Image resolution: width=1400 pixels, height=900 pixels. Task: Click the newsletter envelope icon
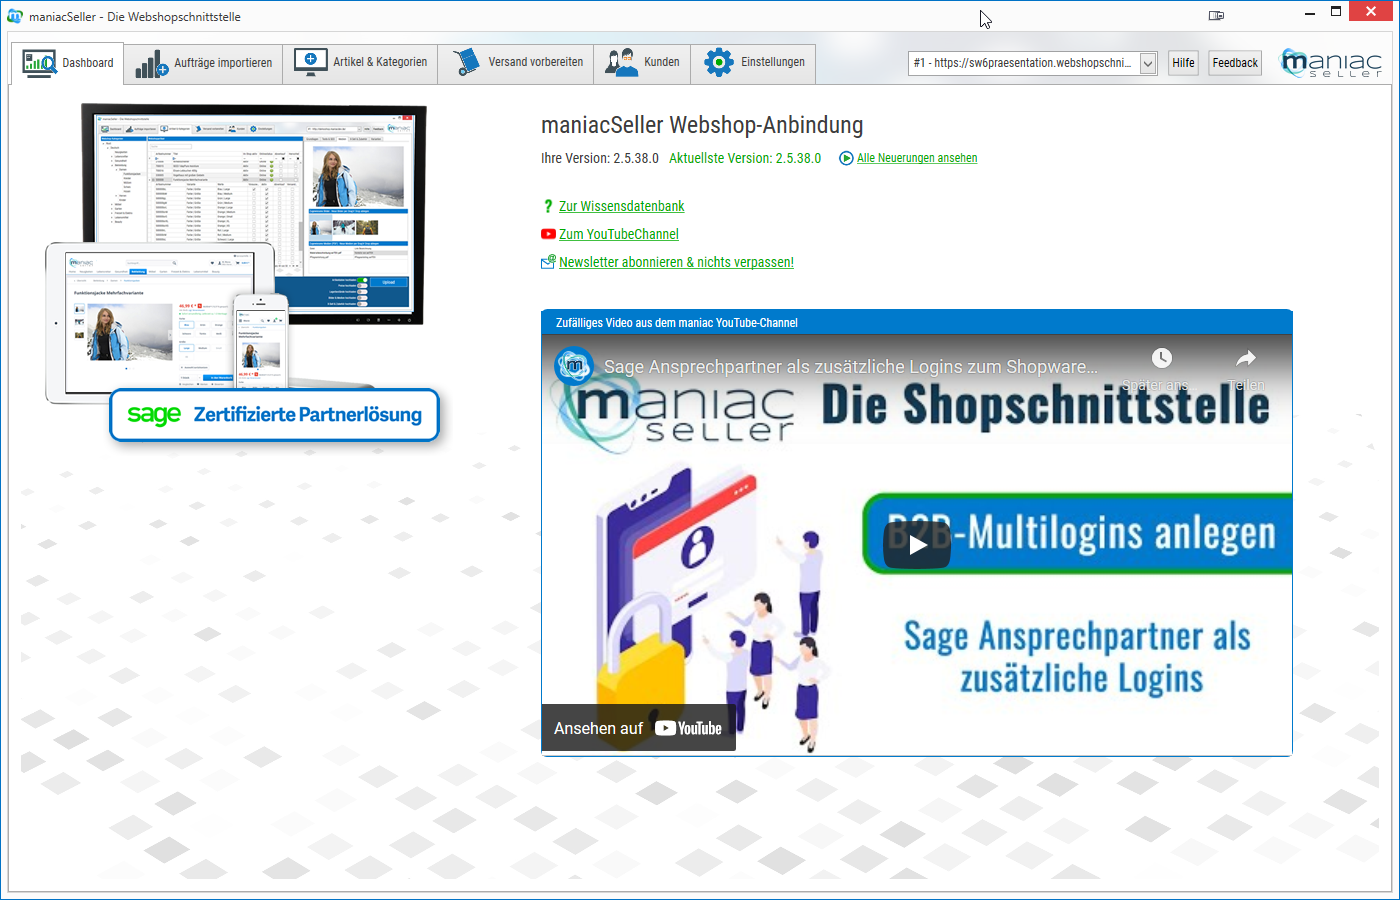(548, 262)
